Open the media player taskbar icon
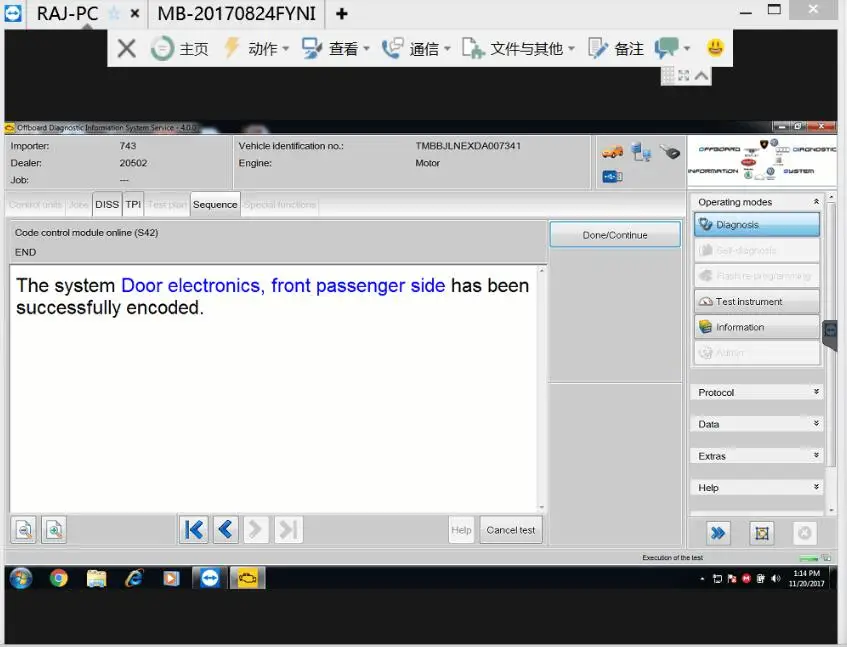 pyautogui.click(x=171, y=578)
